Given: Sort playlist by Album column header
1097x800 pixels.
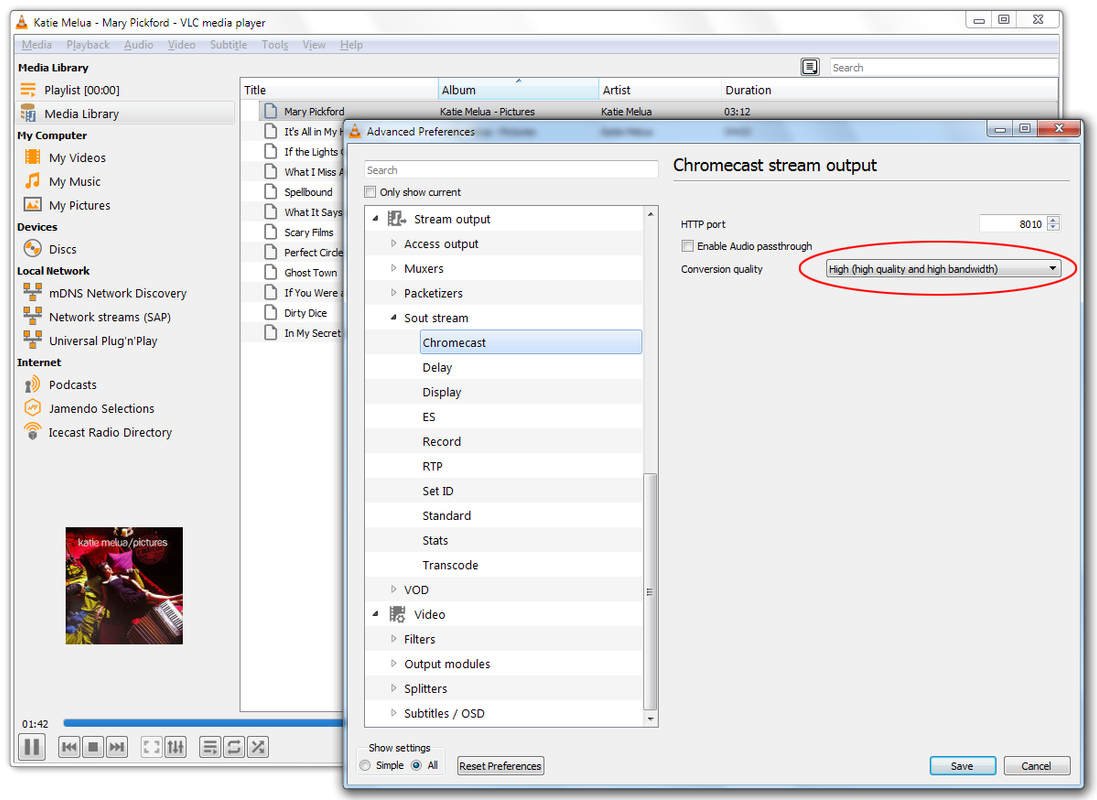Looking at the screenshot, I should pyautogui.click(x=518, y=90).
